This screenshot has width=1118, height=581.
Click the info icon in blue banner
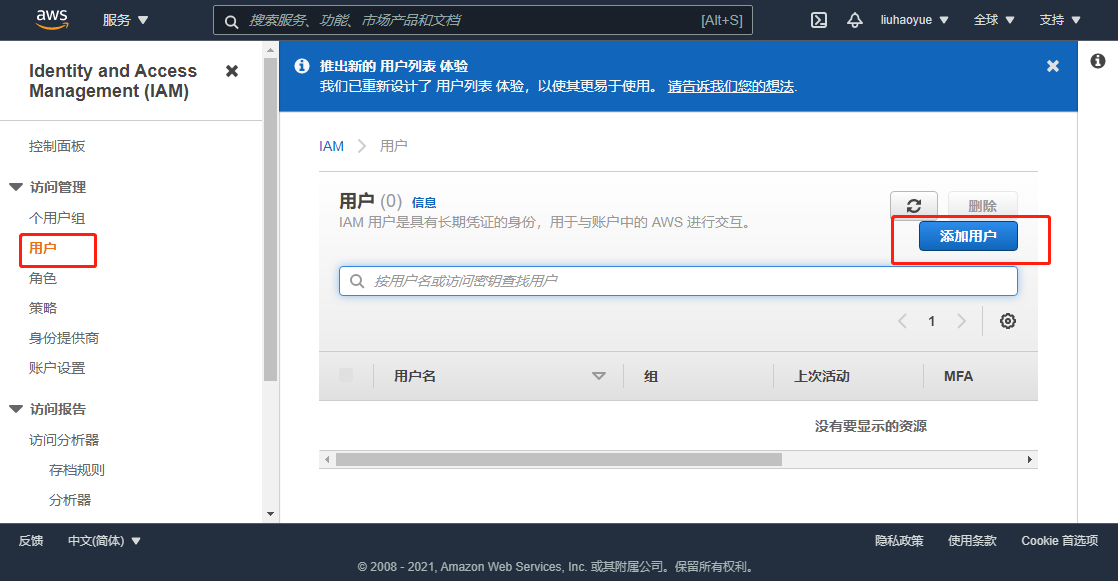pos(302,66)
